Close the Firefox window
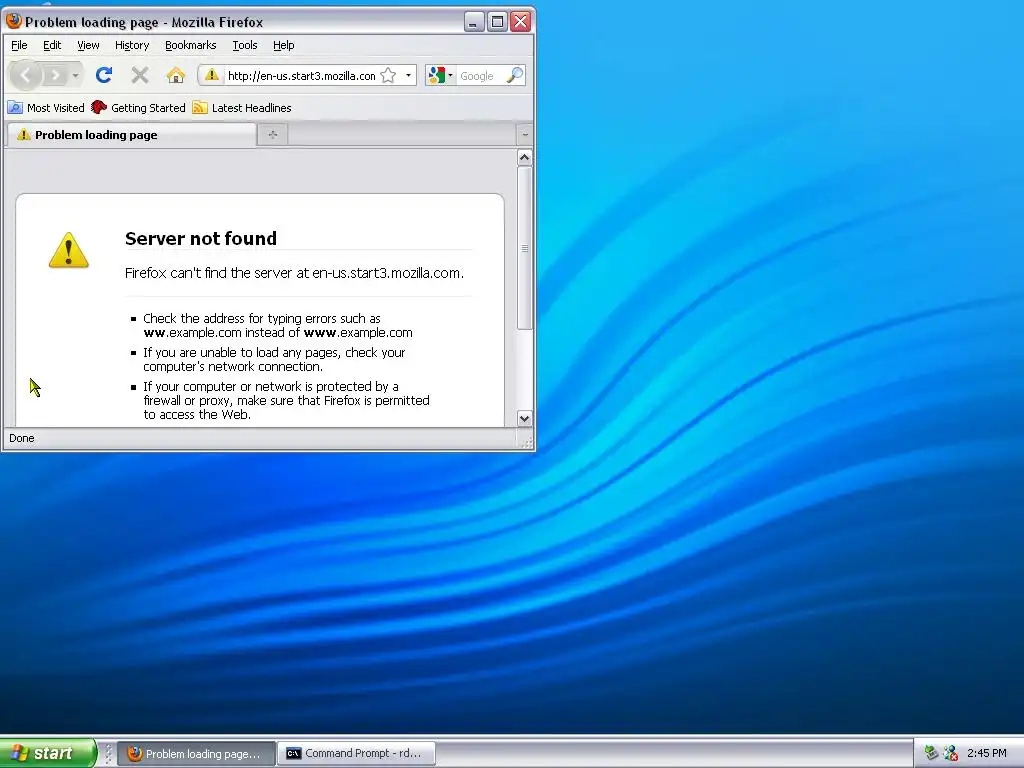The height and width of the screenshot is (768, 1024). coord(520,22)
